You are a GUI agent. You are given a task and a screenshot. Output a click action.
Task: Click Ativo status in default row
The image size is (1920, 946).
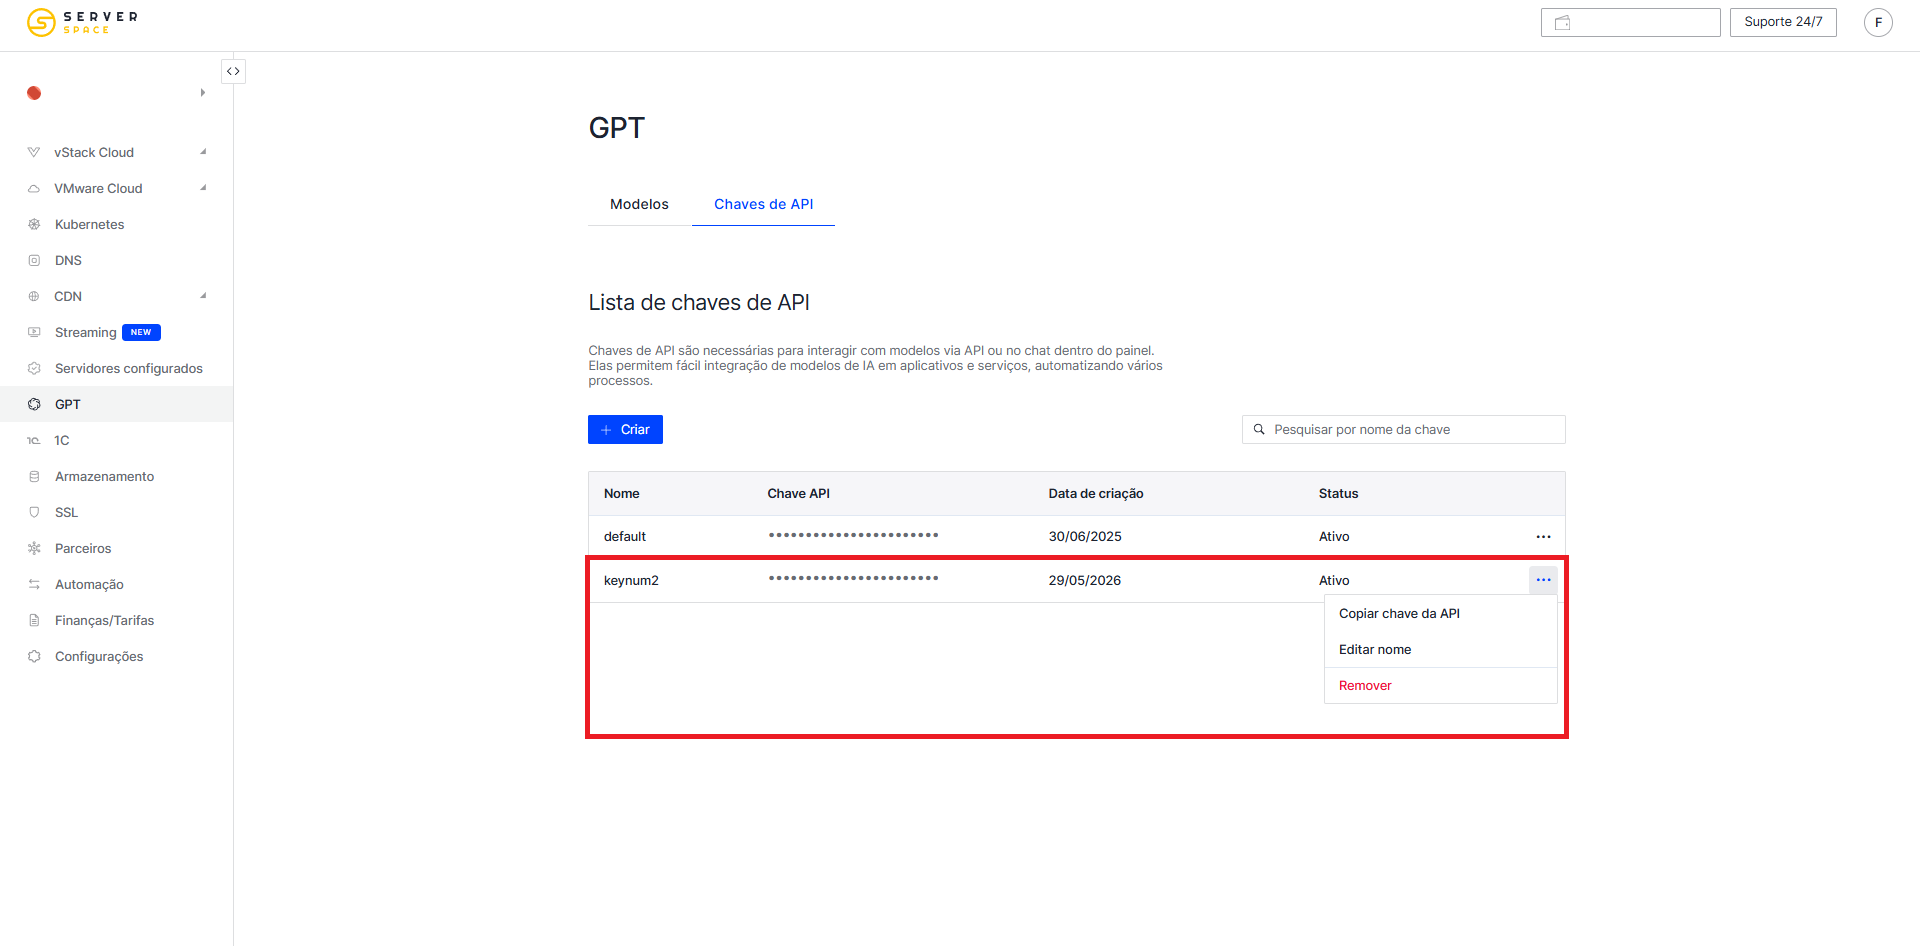point(1333,537)
